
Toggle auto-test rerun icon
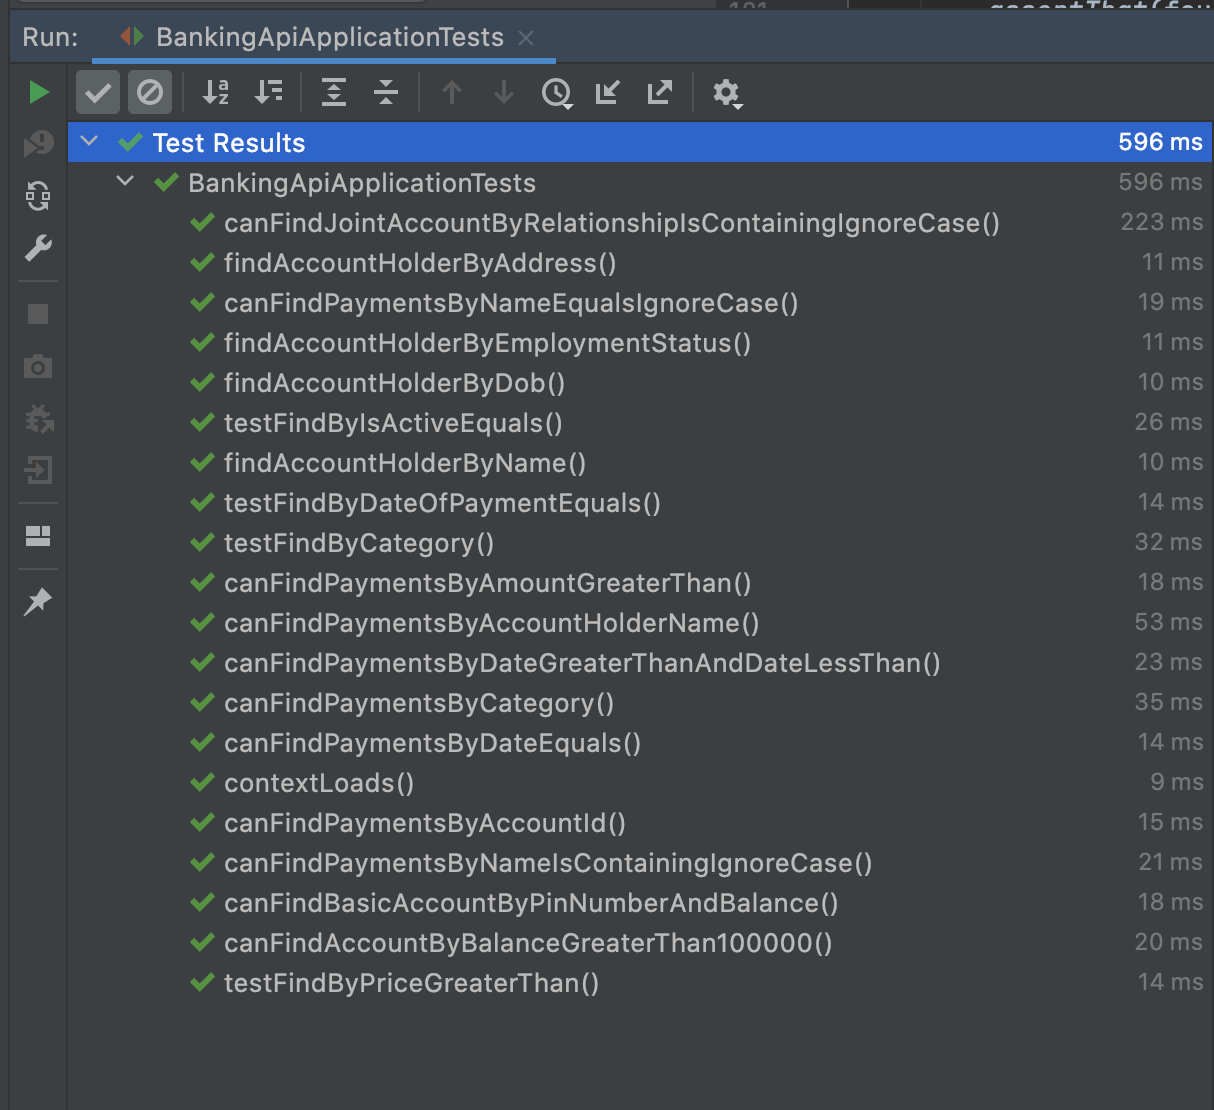coord(39,196)
